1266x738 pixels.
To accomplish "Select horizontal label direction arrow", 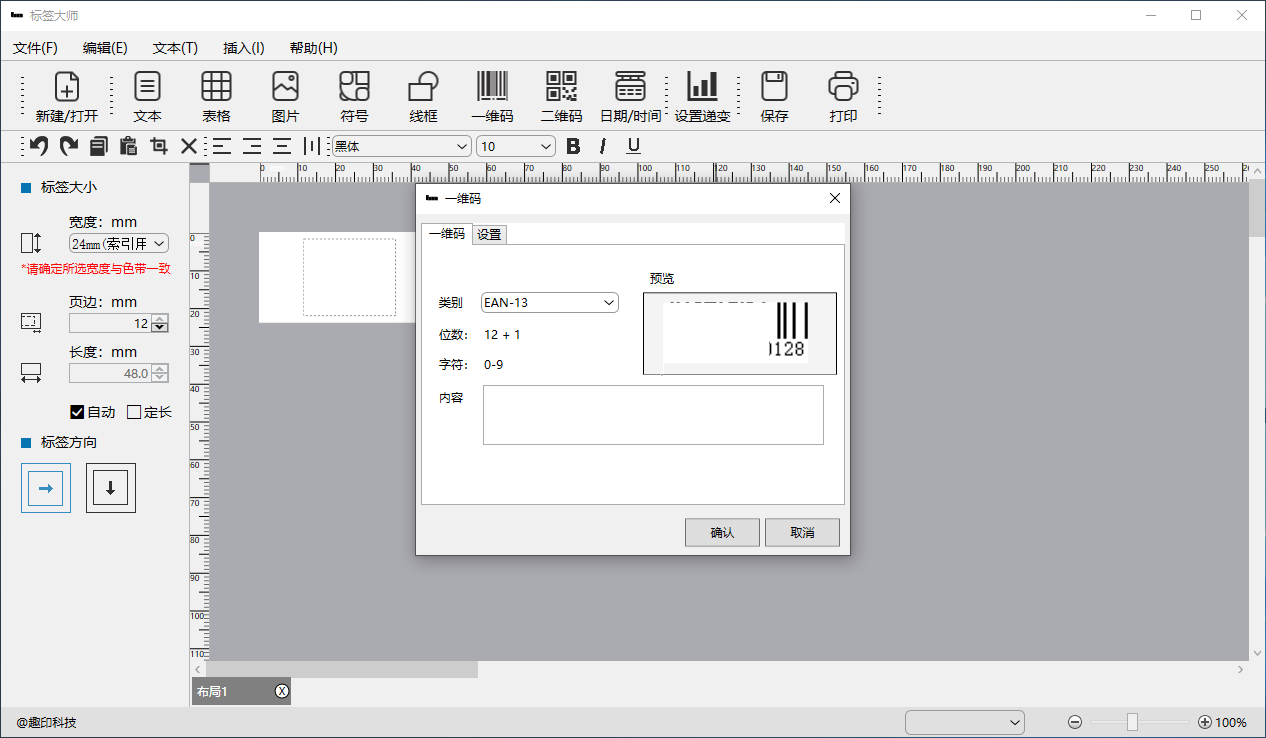I will click(46, 488).
